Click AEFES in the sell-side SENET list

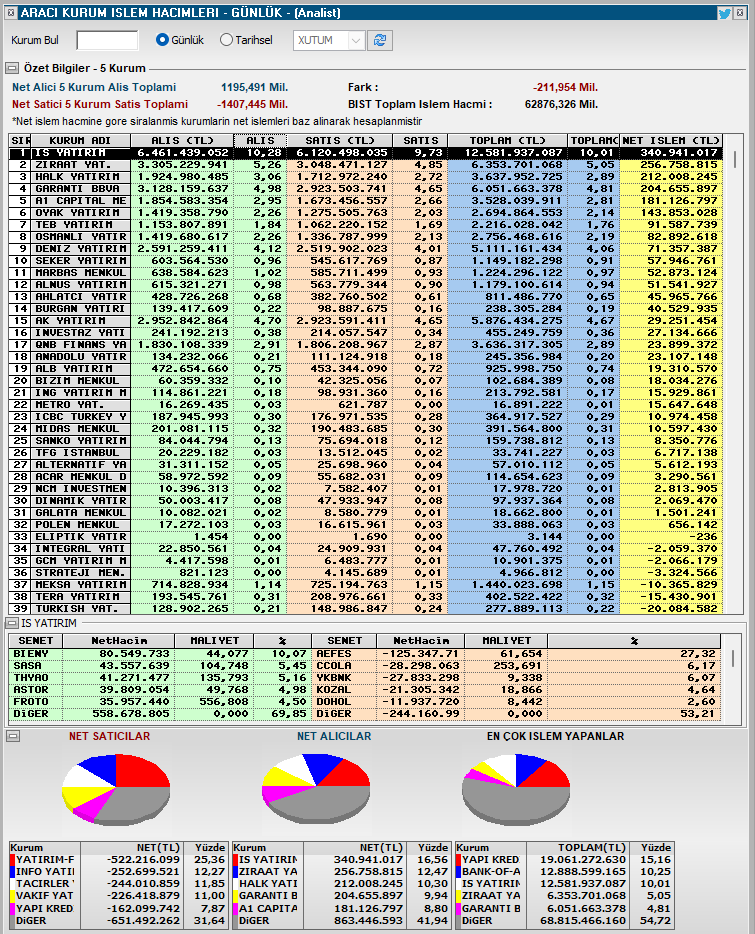pos(334,654)
